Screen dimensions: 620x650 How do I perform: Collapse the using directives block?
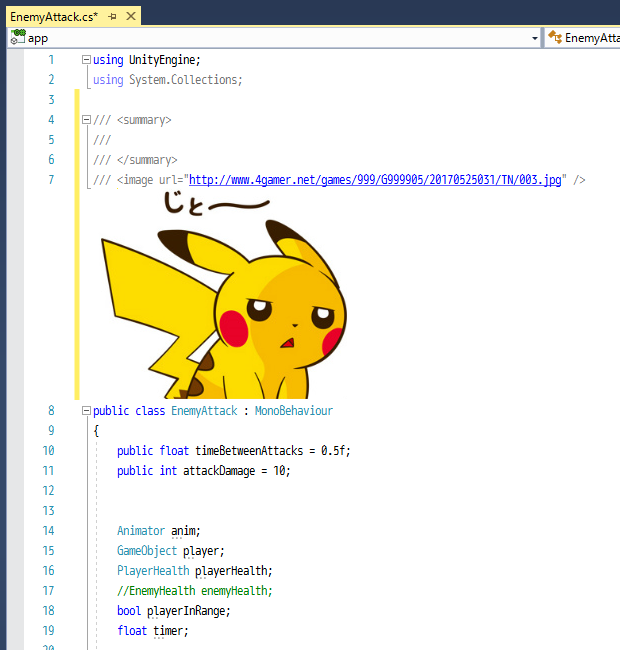coord(86,60)
